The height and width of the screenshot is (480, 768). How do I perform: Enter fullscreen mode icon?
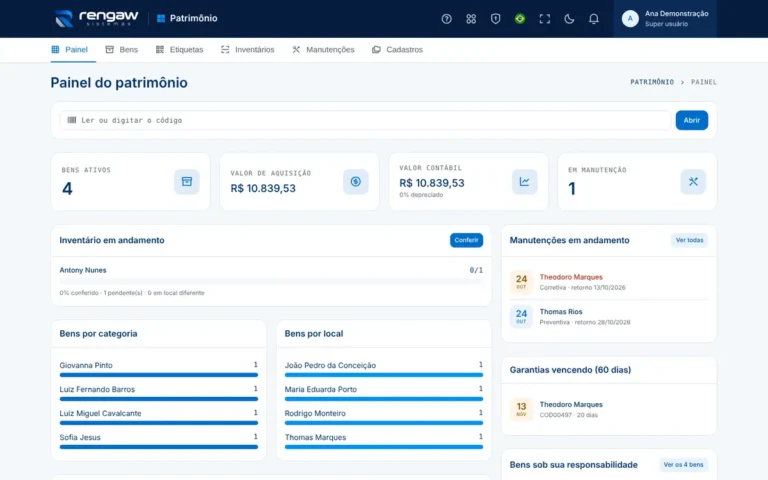(544, 19)
